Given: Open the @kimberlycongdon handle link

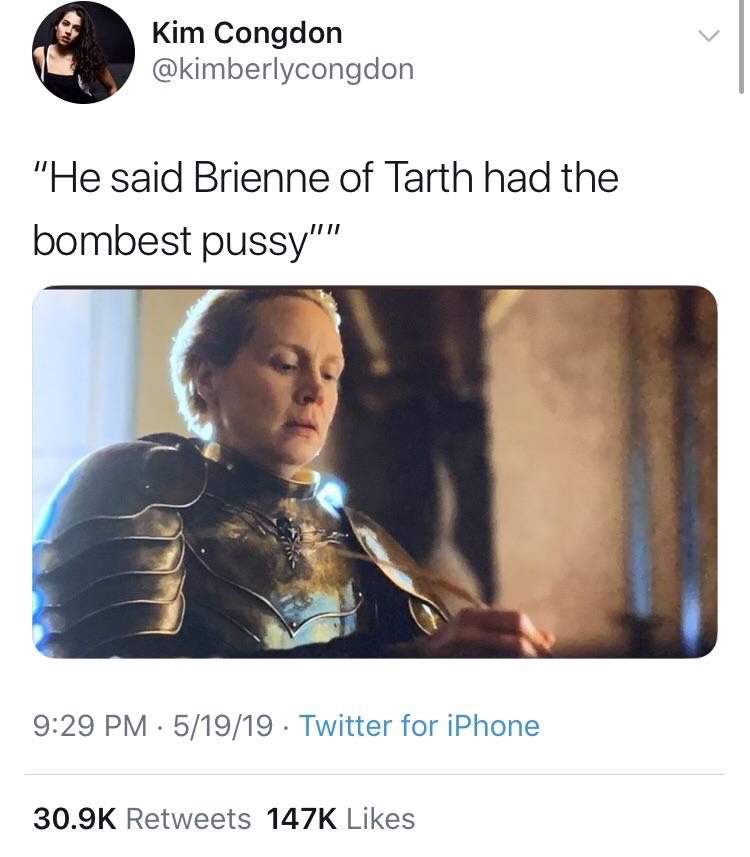Looking at the screenshot, I should (282, 68).
